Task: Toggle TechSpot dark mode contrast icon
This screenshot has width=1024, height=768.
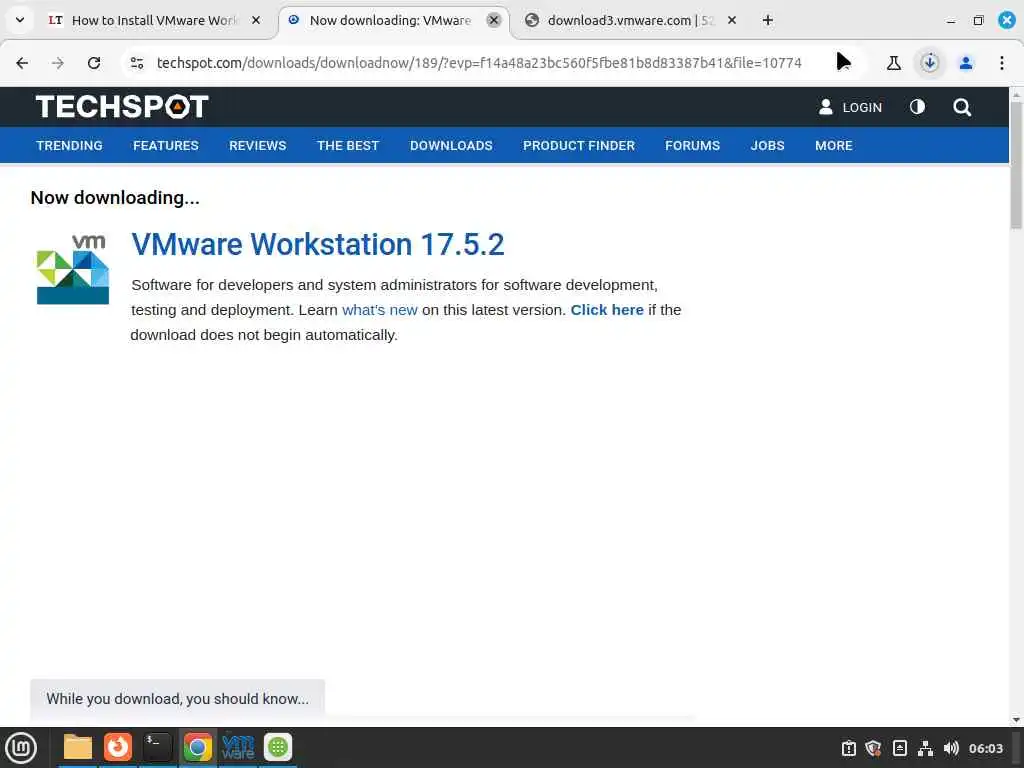Action: point(917,106)
